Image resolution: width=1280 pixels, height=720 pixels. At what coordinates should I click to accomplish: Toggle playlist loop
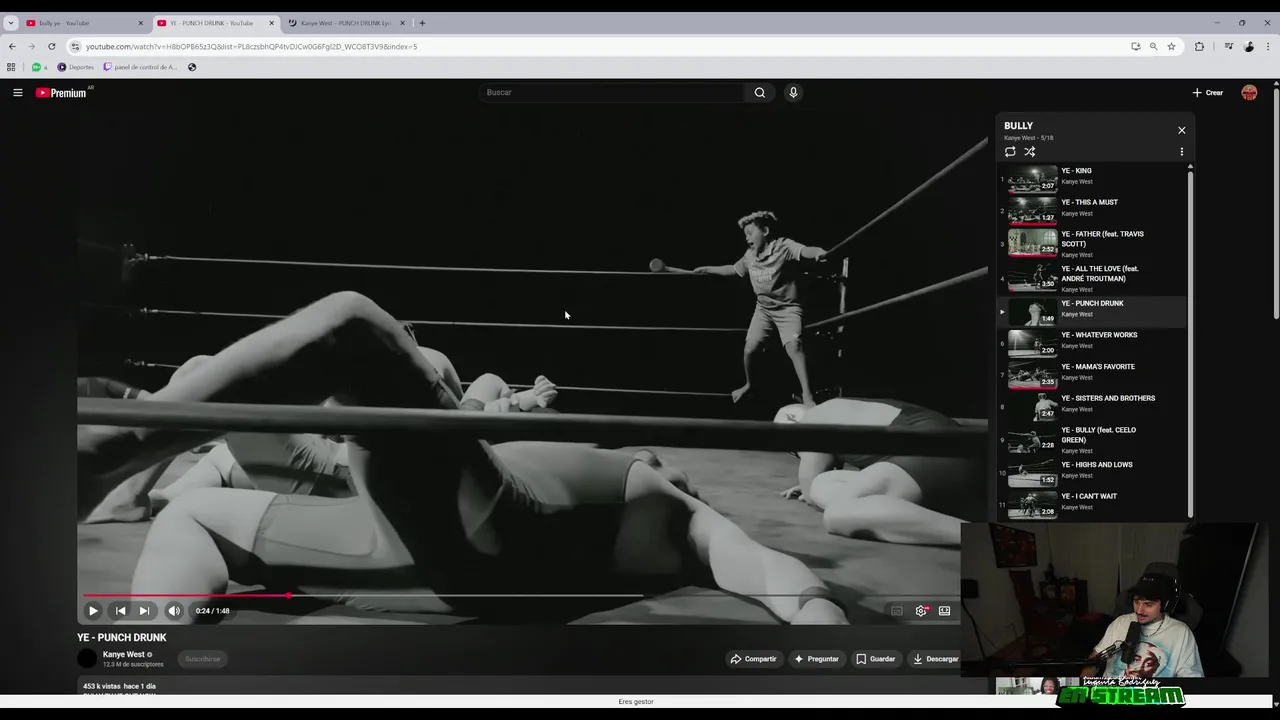(x=1010, y=152)
